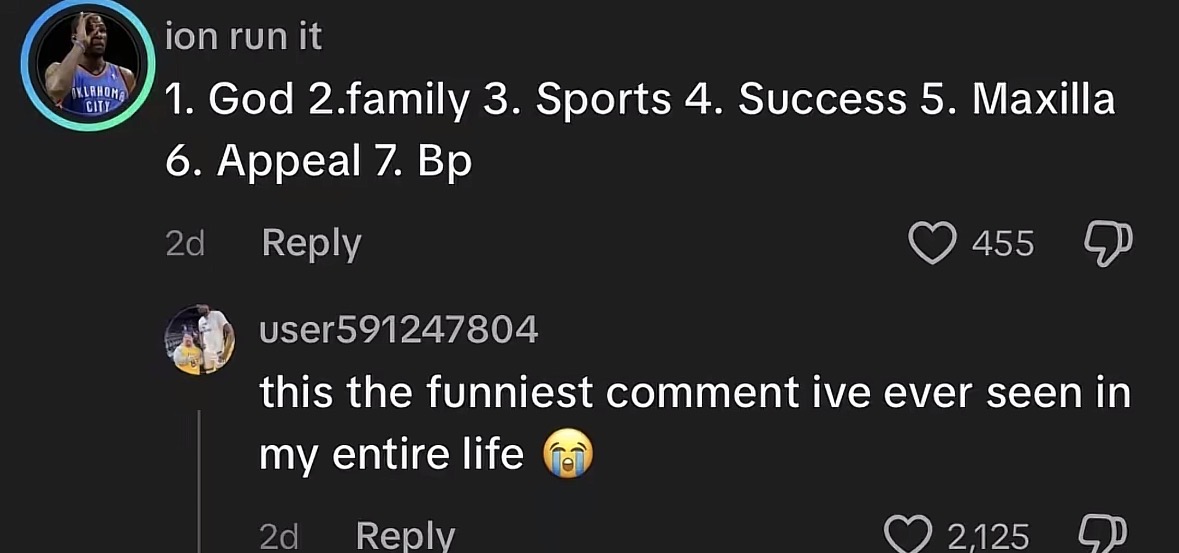Click the crying emoji in the reply
This screenshot has width=1179, height=553.
point(568,454)
